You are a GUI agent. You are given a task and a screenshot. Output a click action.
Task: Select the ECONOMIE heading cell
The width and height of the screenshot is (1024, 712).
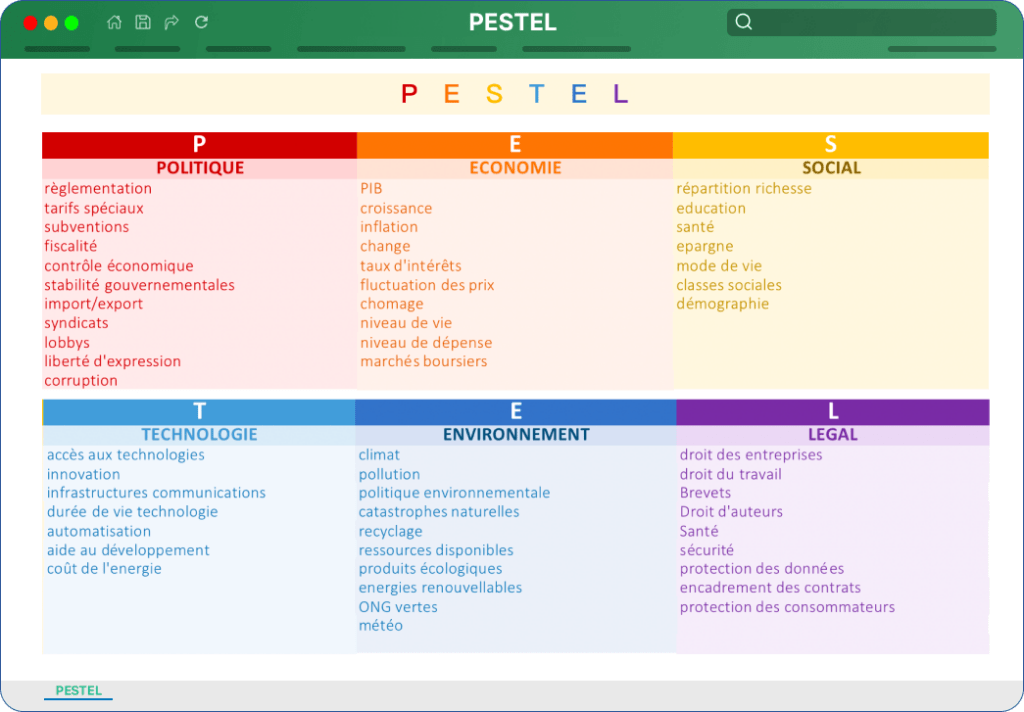pyautogui.click(x=515, y=168)
